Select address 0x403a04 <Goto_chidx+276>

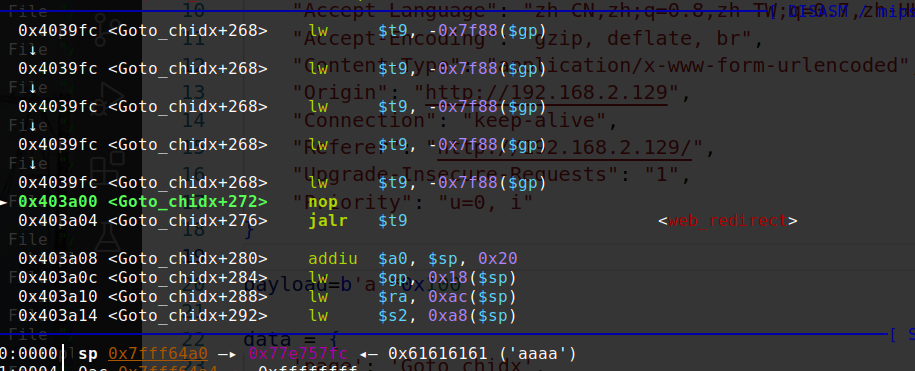[143, 221]
